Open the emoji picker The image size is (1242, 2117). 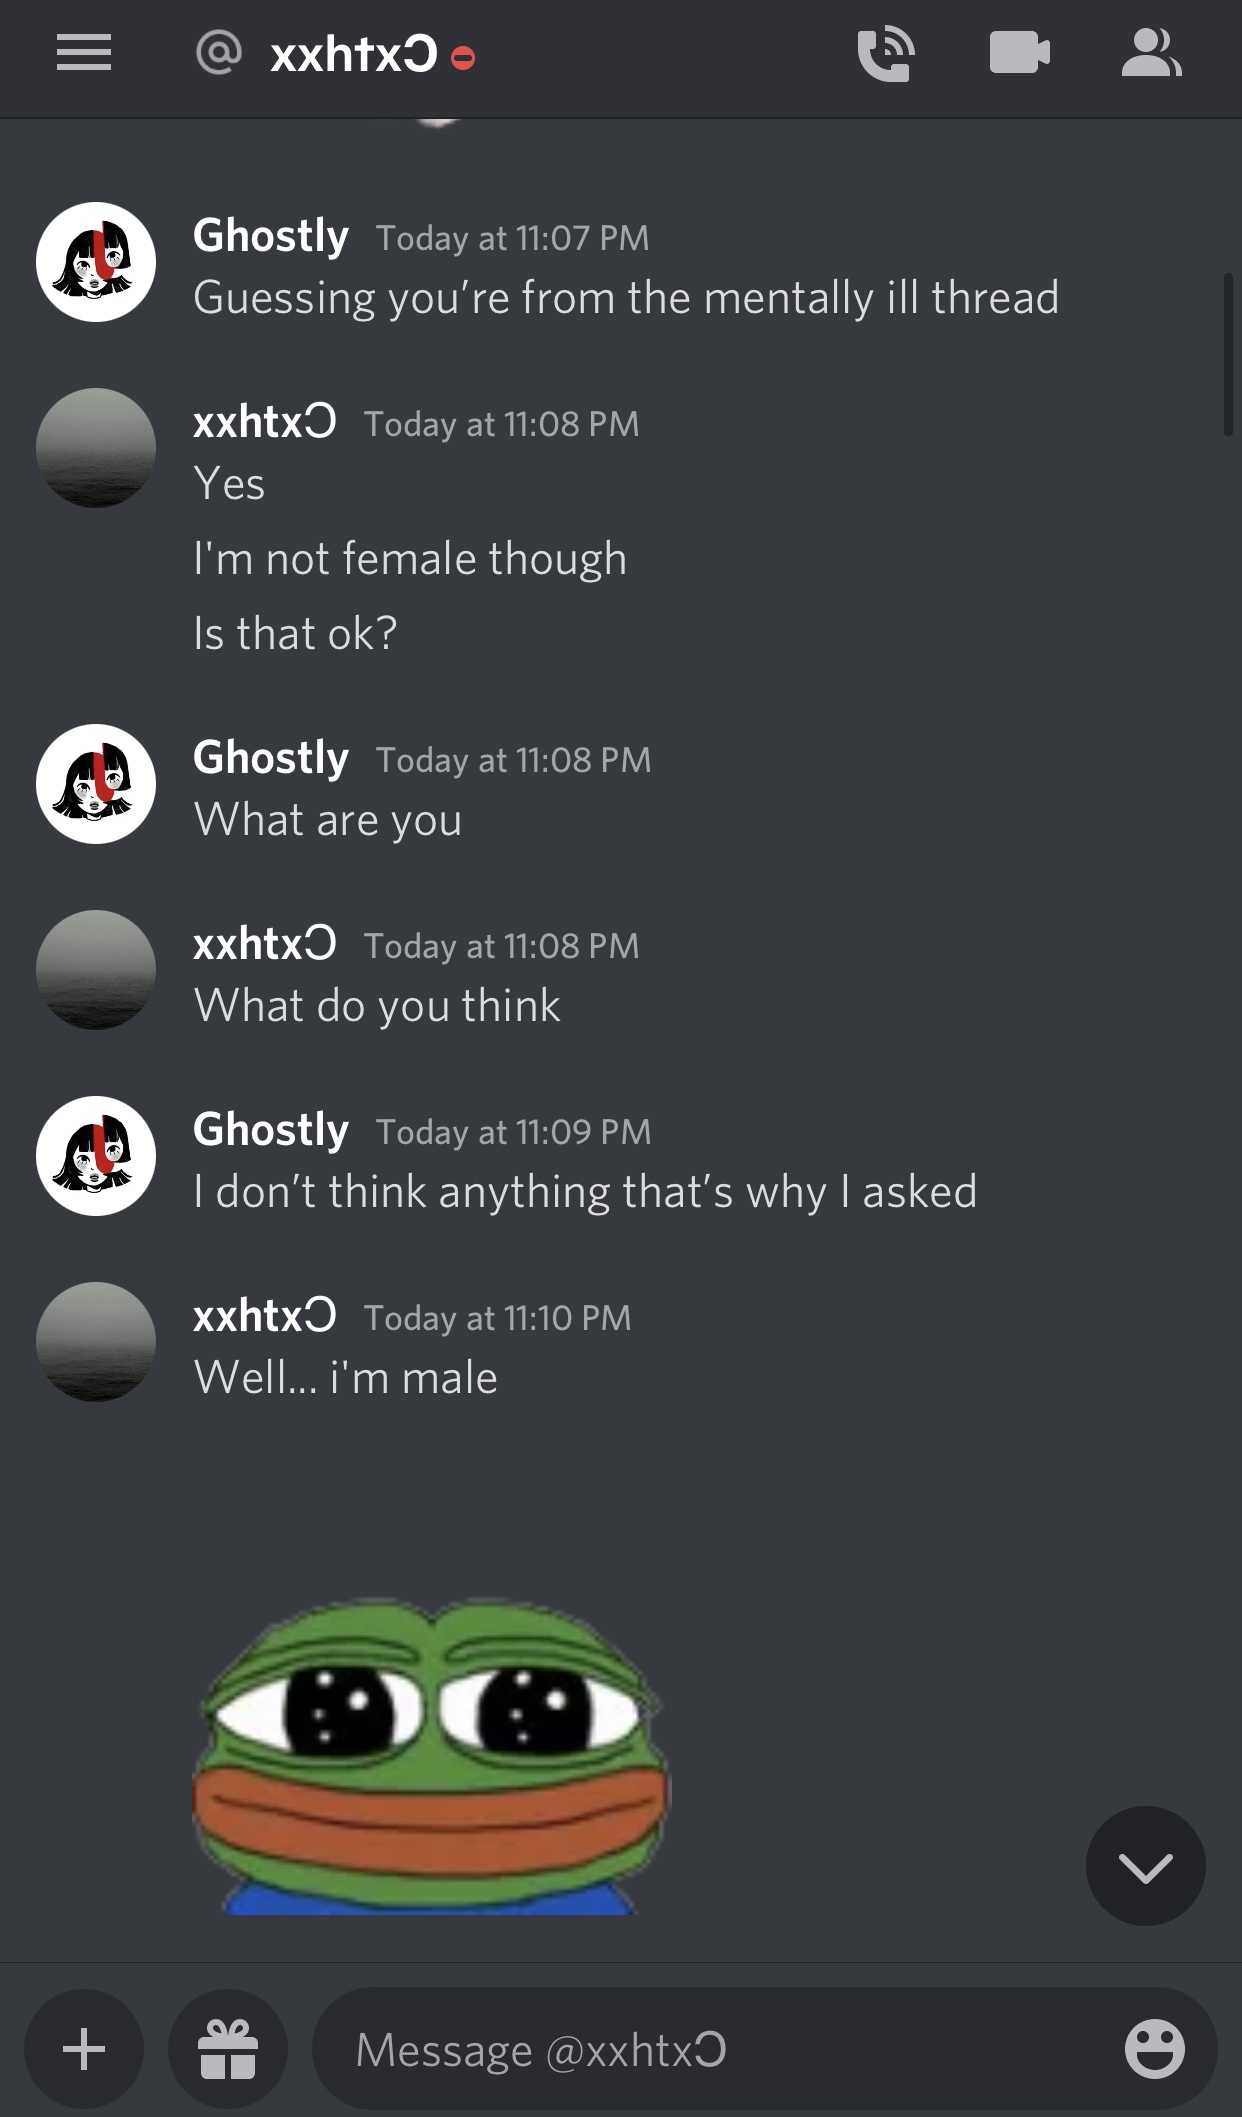pyautogui.click(x=1154, y=2049)
